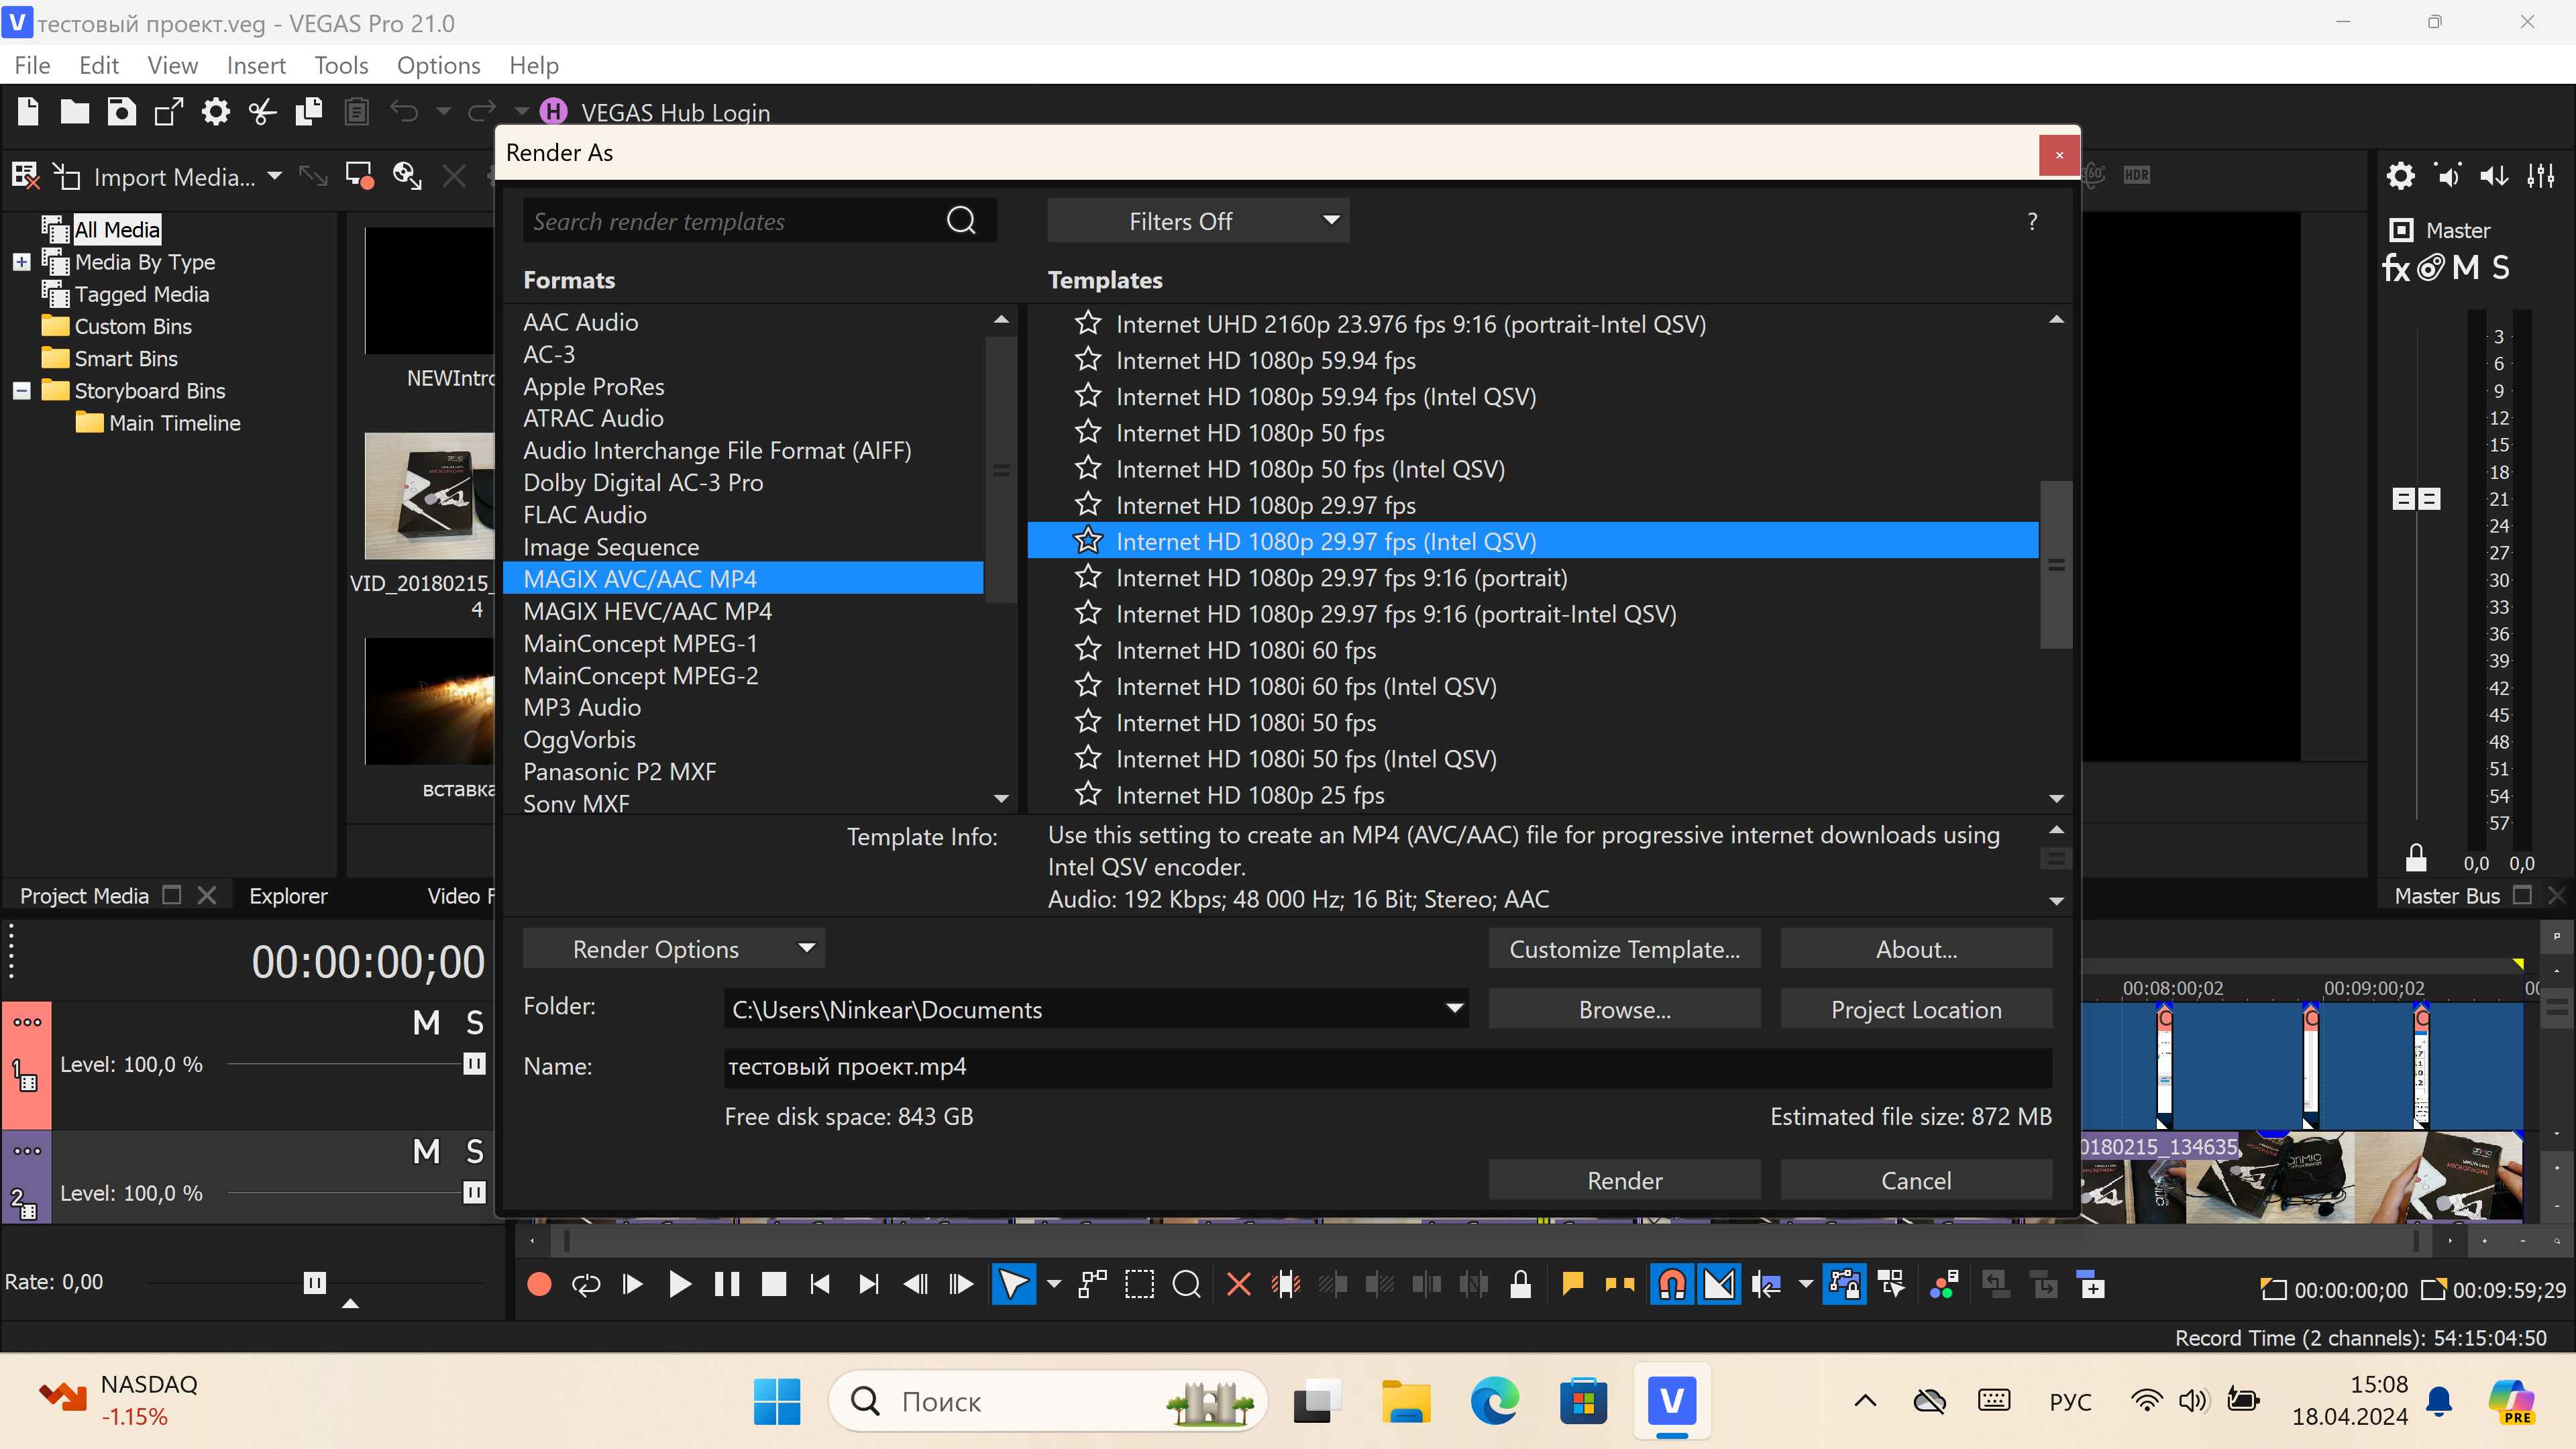This screenshot has width=2576, height=1449.
Task: Mute video track 1
Action: [426, 1022]
